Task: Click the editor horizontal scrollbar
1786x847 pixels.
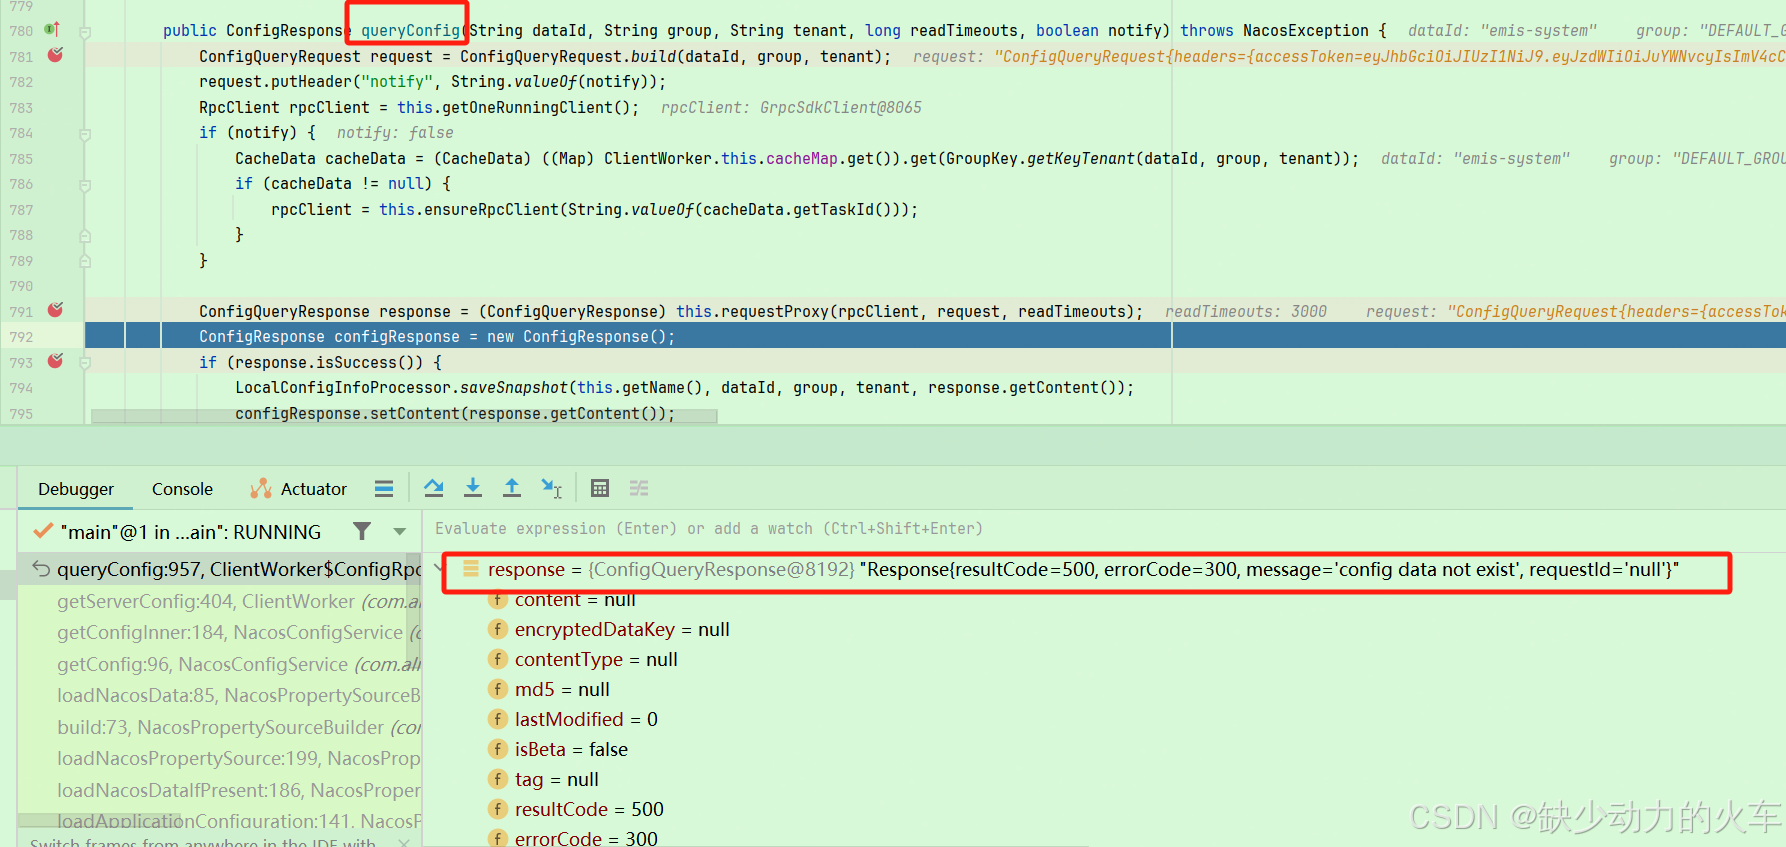Action: (404, 418)
